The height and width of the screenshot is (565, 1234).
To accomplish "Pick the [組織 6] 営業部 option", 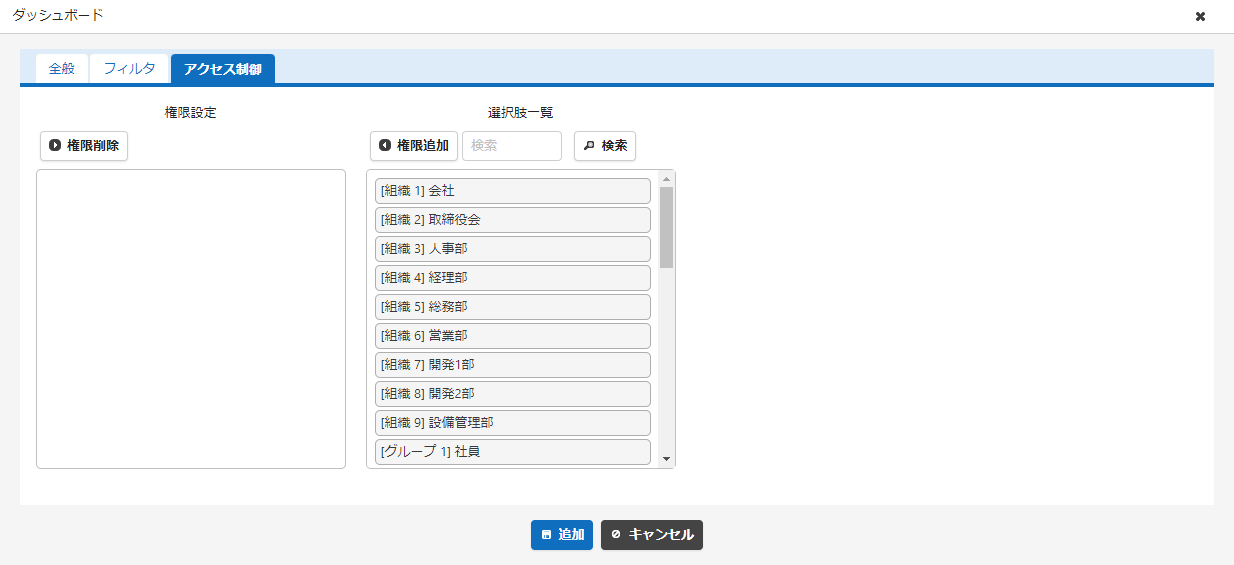I will [513, 335].
